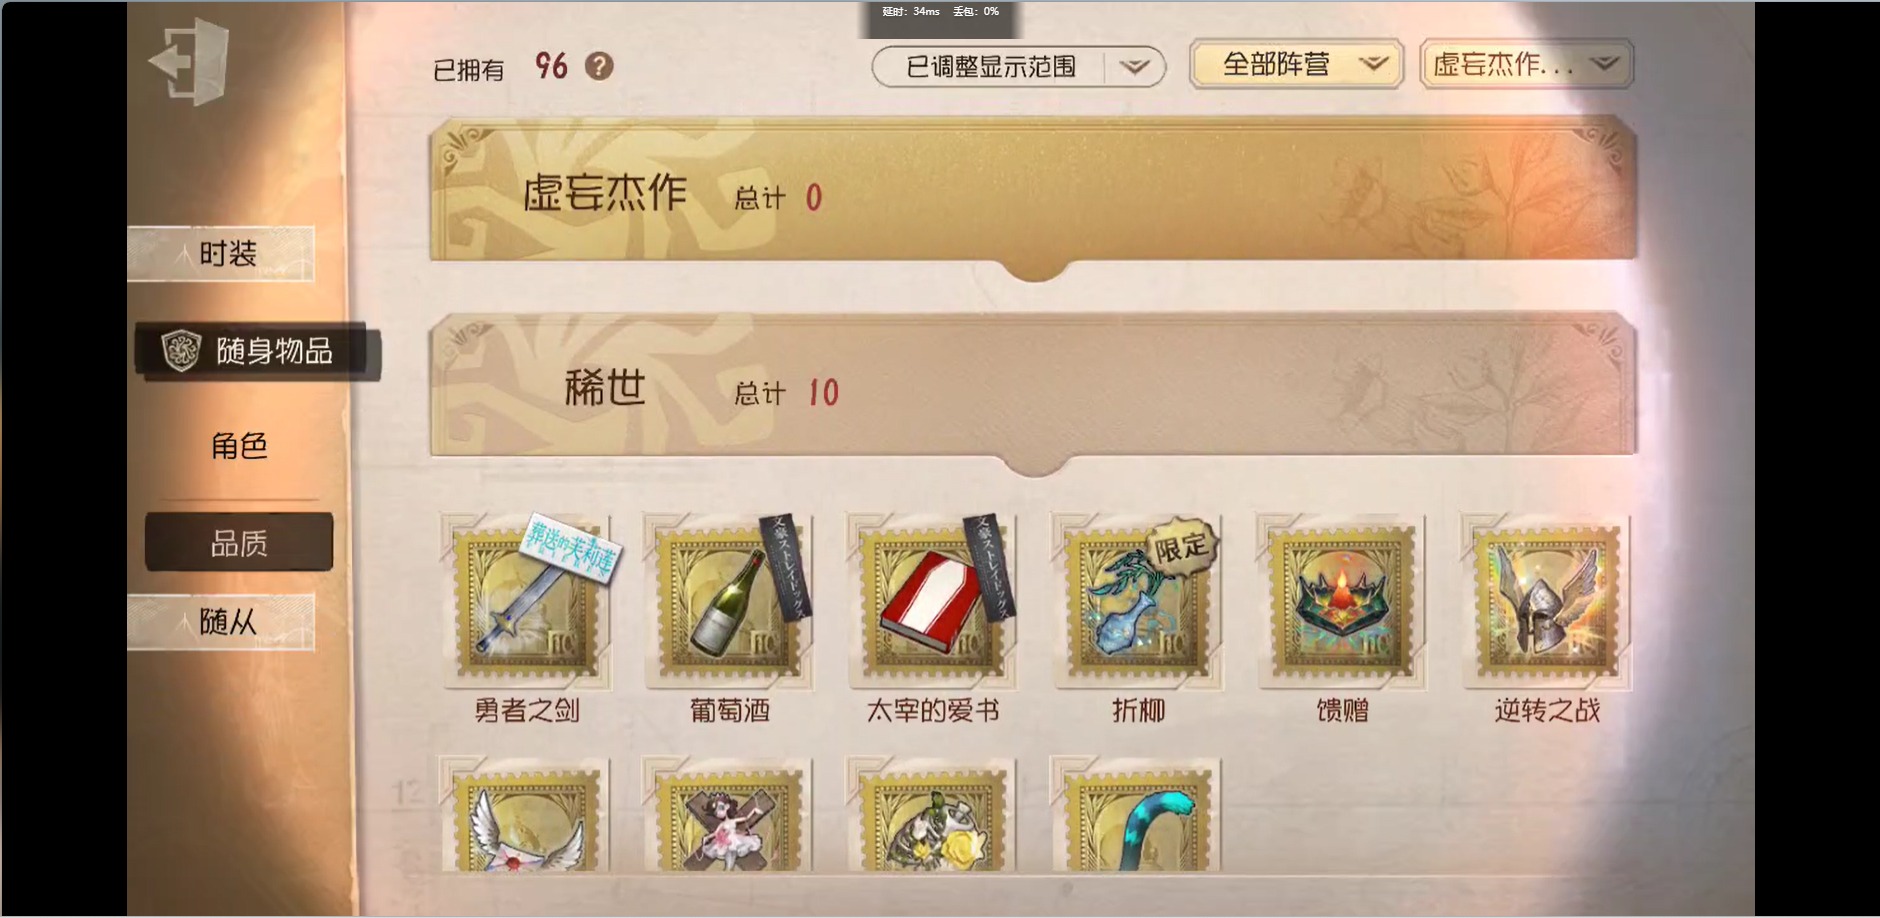
Task: Select the ballerina on cross accessory
Action: tap(730, 814)
